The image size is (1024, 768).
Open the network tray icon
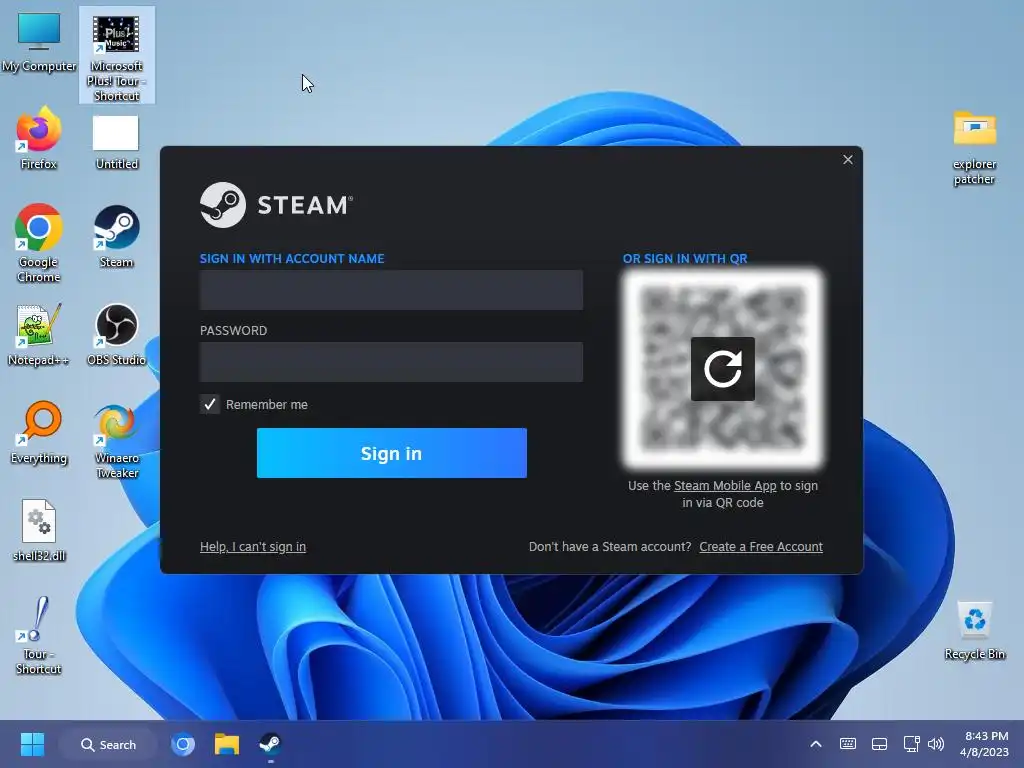[x=911, y=744]
